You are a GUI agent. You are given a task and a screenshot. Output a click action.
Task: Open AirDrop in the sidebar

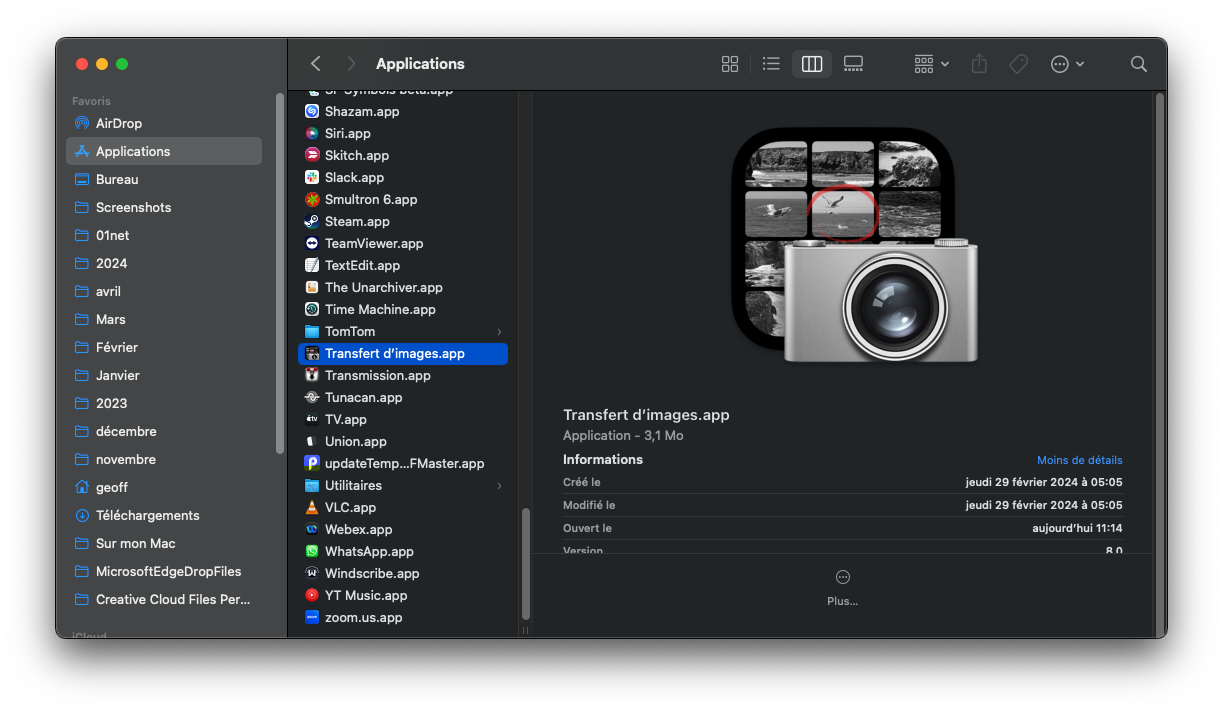(164, 123)
